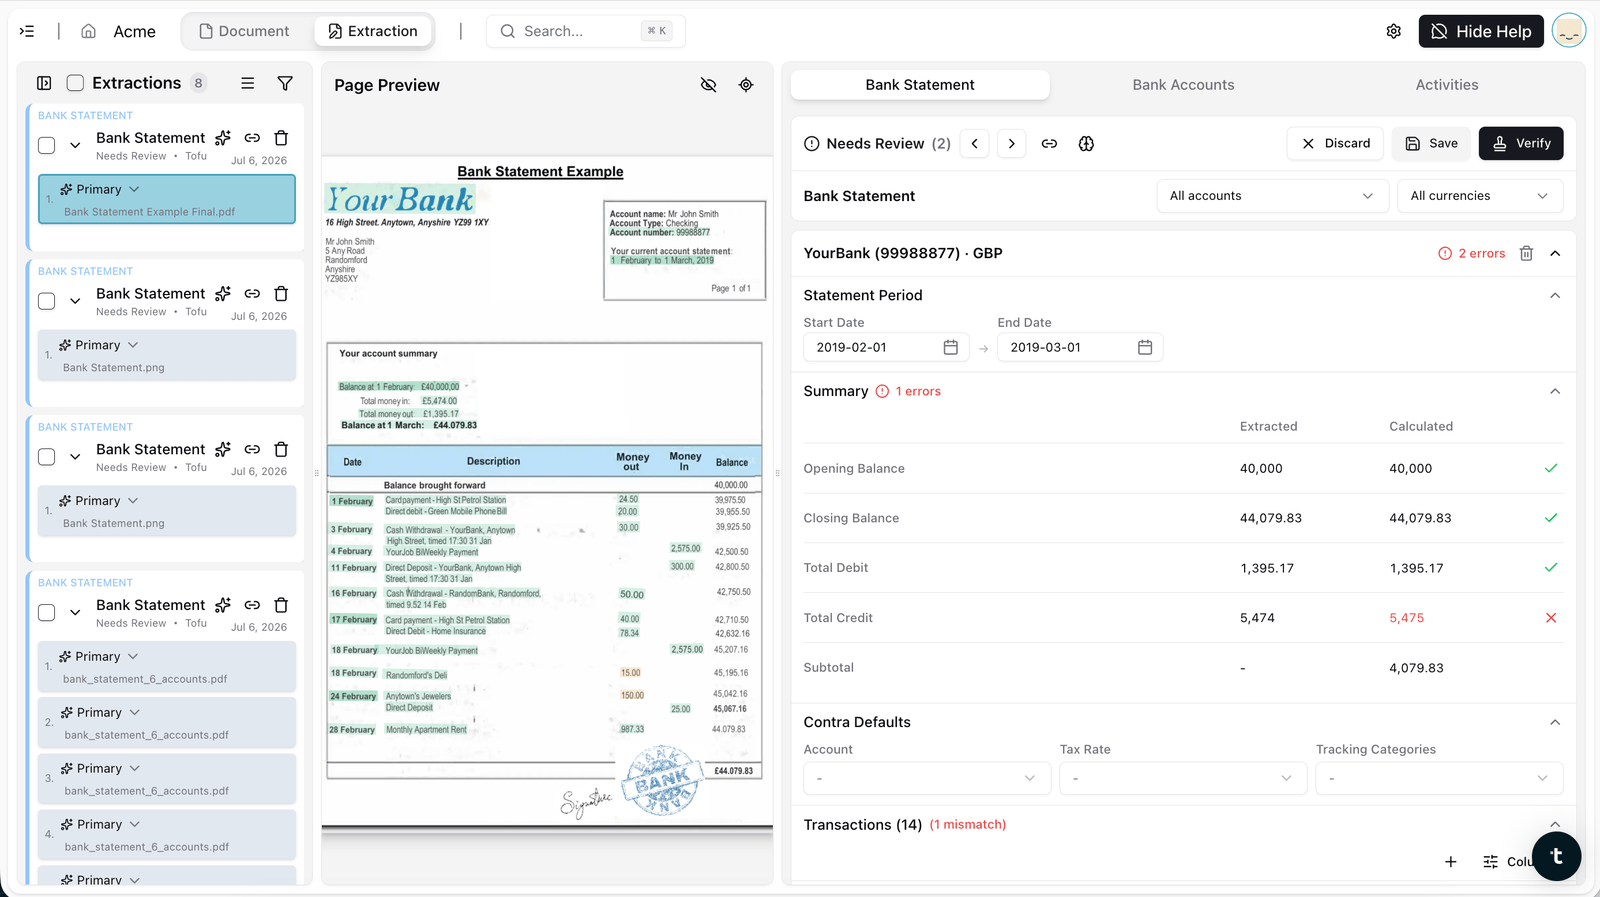This screenshot has height=897, width=1600.
Task: Delete the YourBank account via trash icon
Action: tap(1526, 253)
